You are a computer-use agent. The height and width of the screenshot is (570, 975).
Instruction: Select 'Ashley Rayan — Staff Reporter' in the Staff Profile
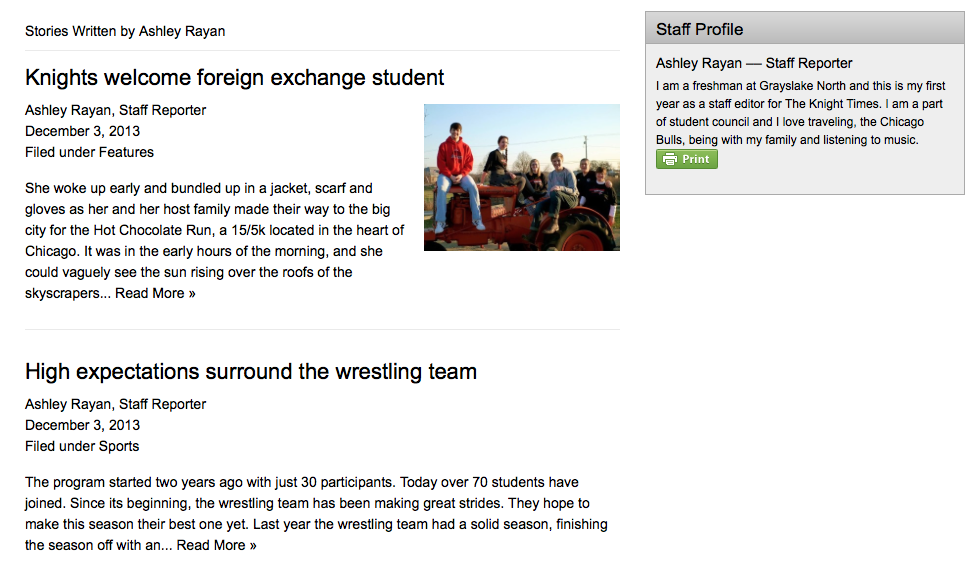(754, 63)
